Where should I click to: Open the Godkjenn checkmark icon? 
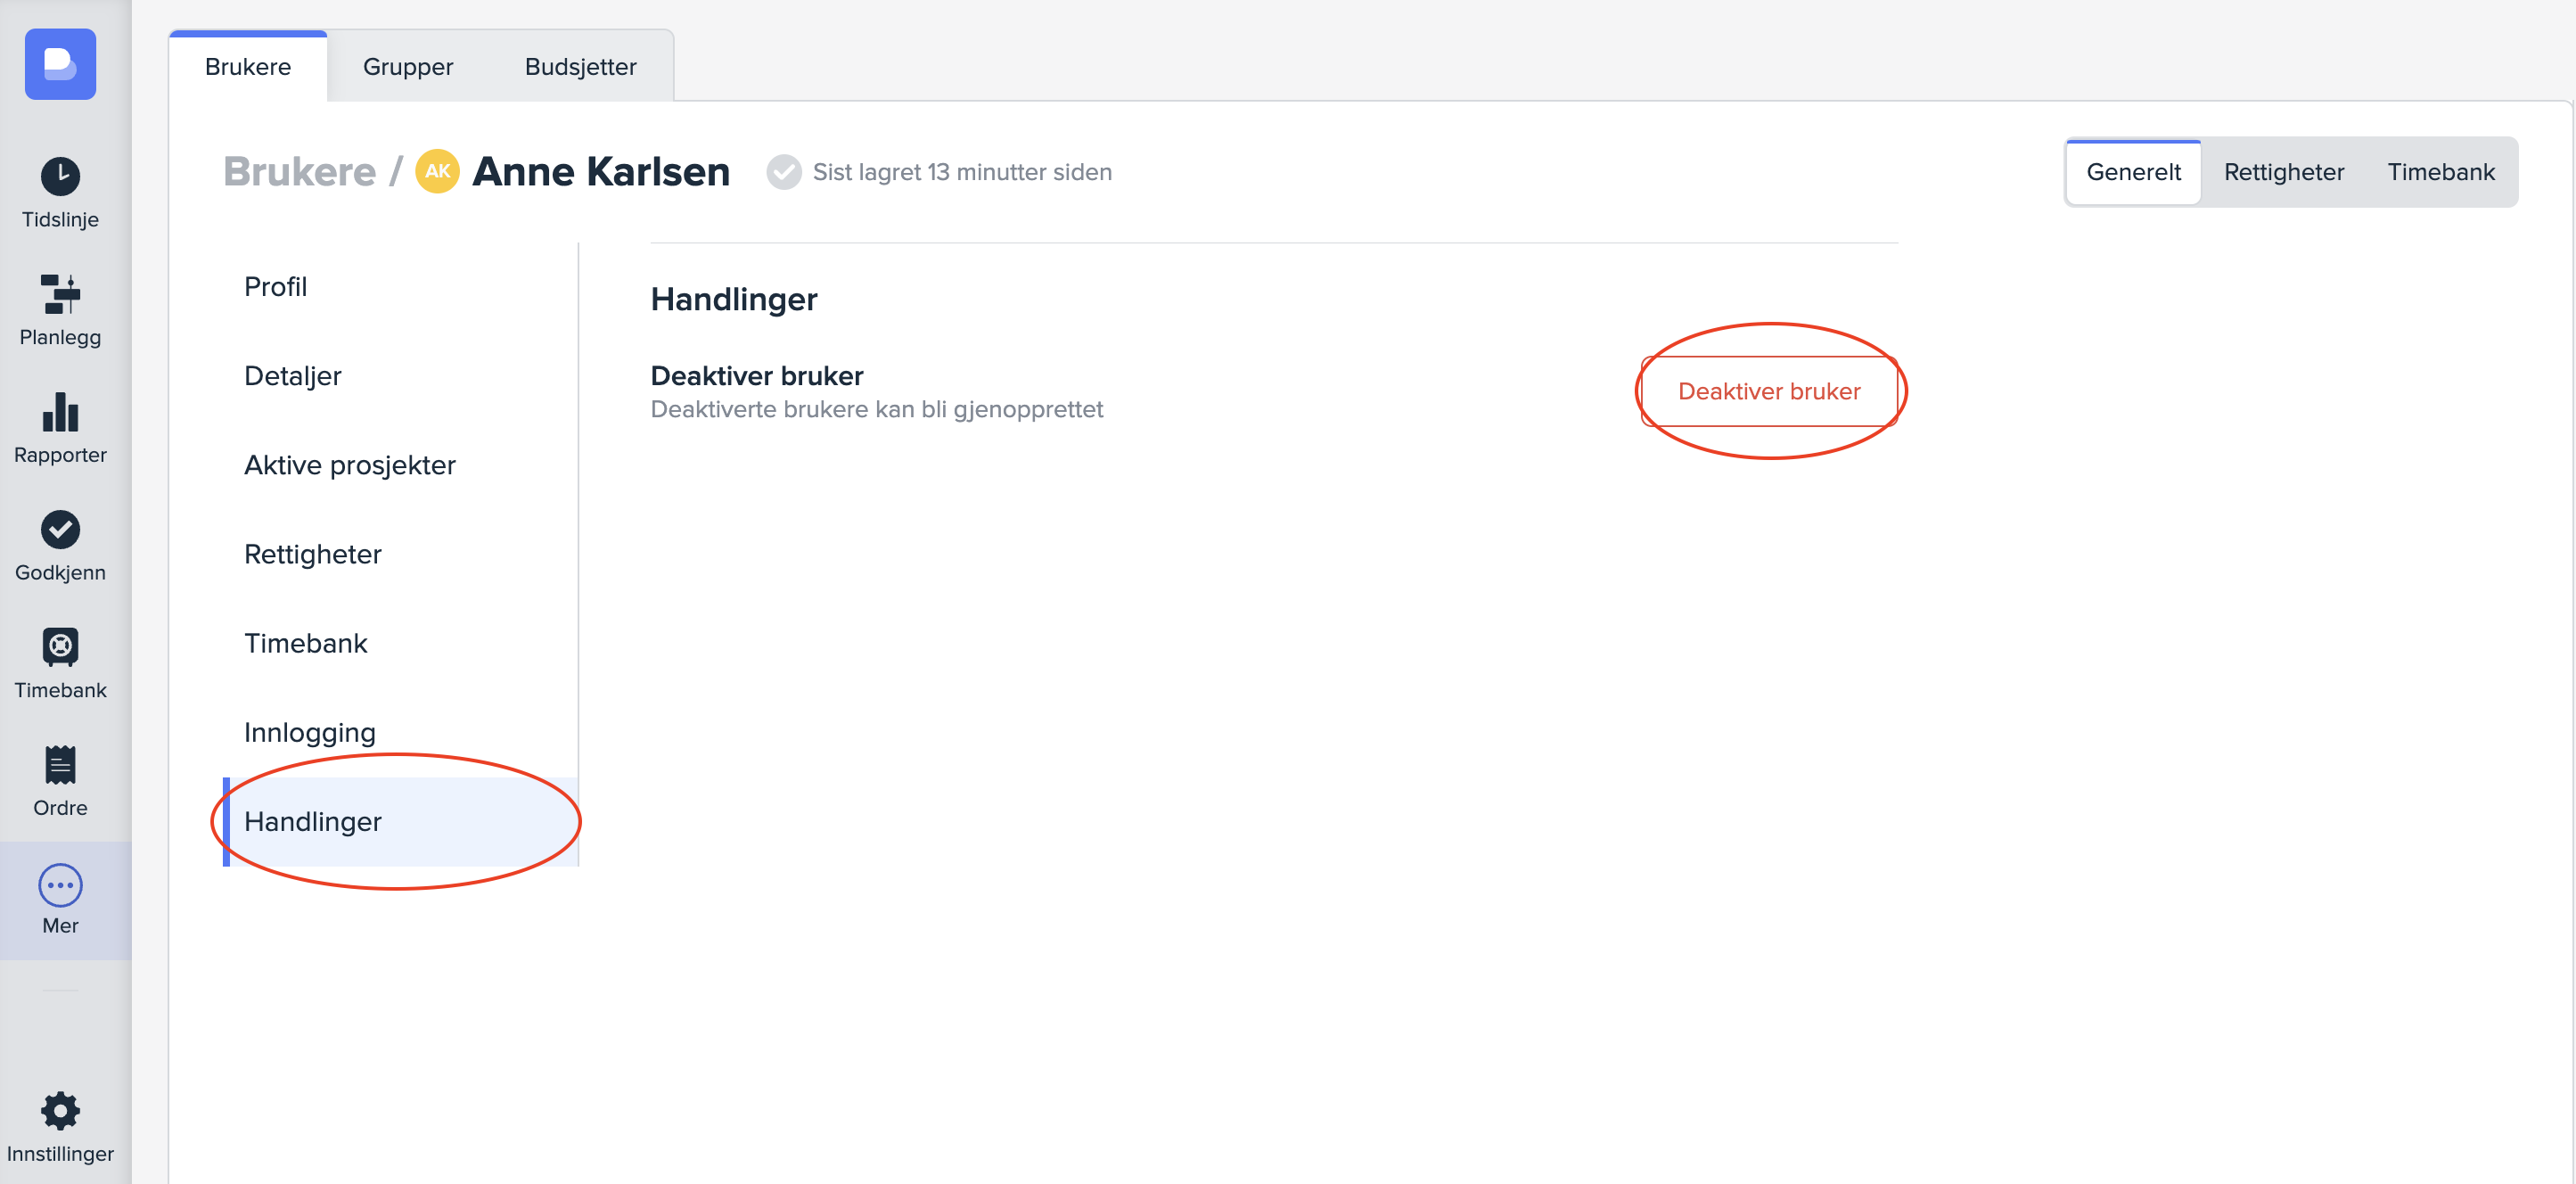[60, 530]
